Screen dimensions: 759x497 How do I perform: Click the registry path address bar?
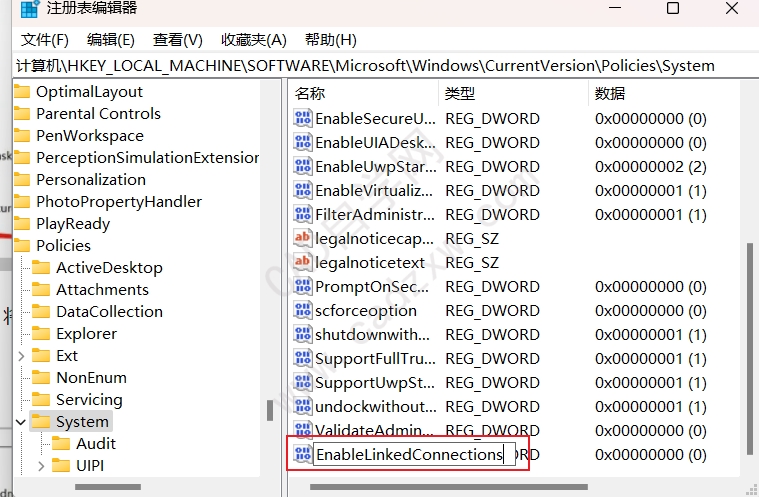pos(385,65)
